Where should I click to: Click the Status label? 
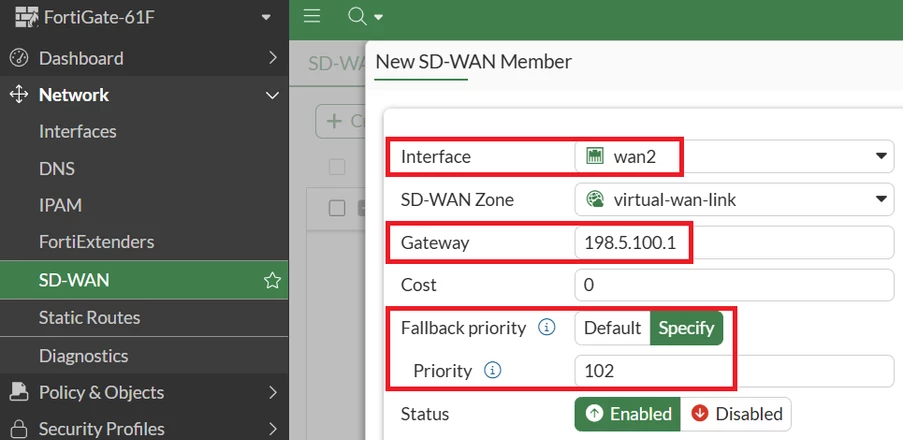pyautogui.click(x=425, y=414)
